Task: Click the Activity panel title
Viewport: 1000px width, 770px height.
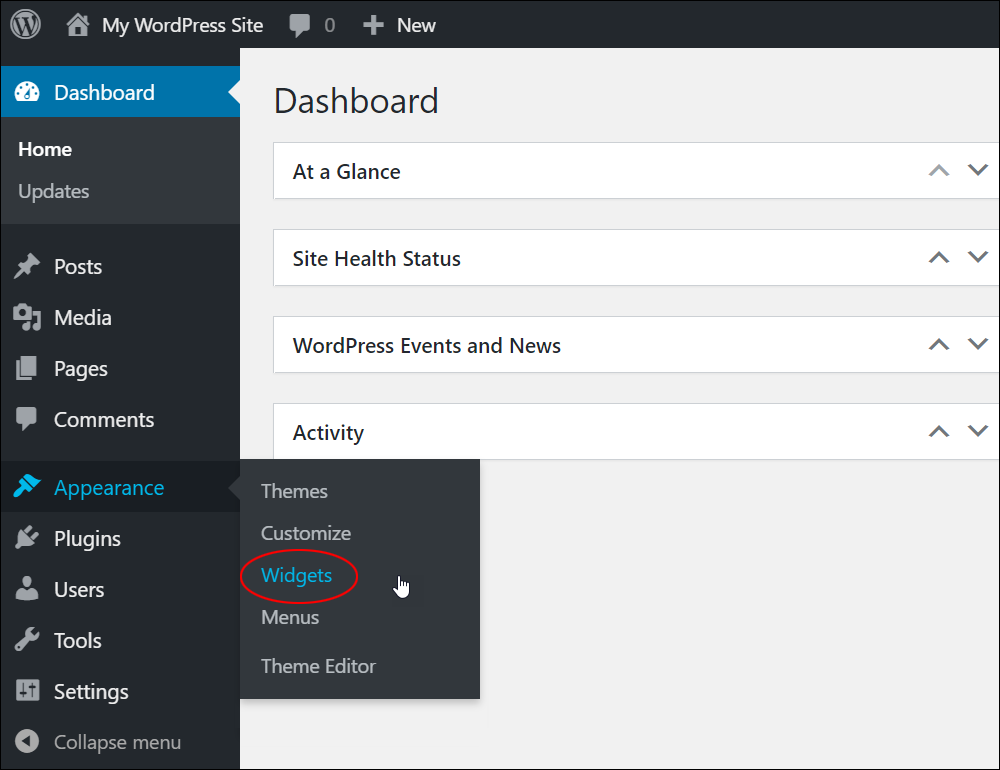Action: (328, 433)
